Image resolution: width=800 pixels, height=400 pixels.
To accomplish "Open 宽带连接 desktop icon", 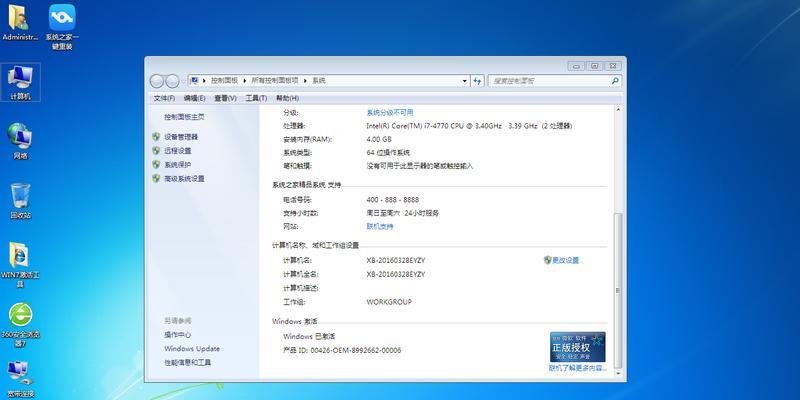I will [20, 379].
